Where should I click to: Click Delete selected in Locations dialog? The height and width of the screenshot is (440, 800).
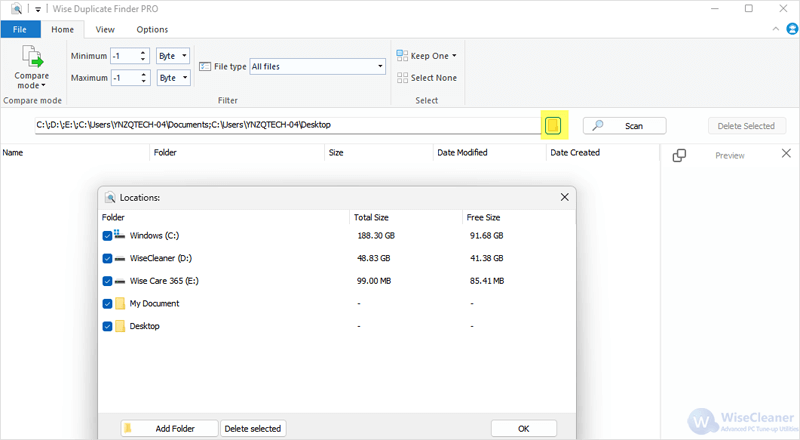click(253, 429)
